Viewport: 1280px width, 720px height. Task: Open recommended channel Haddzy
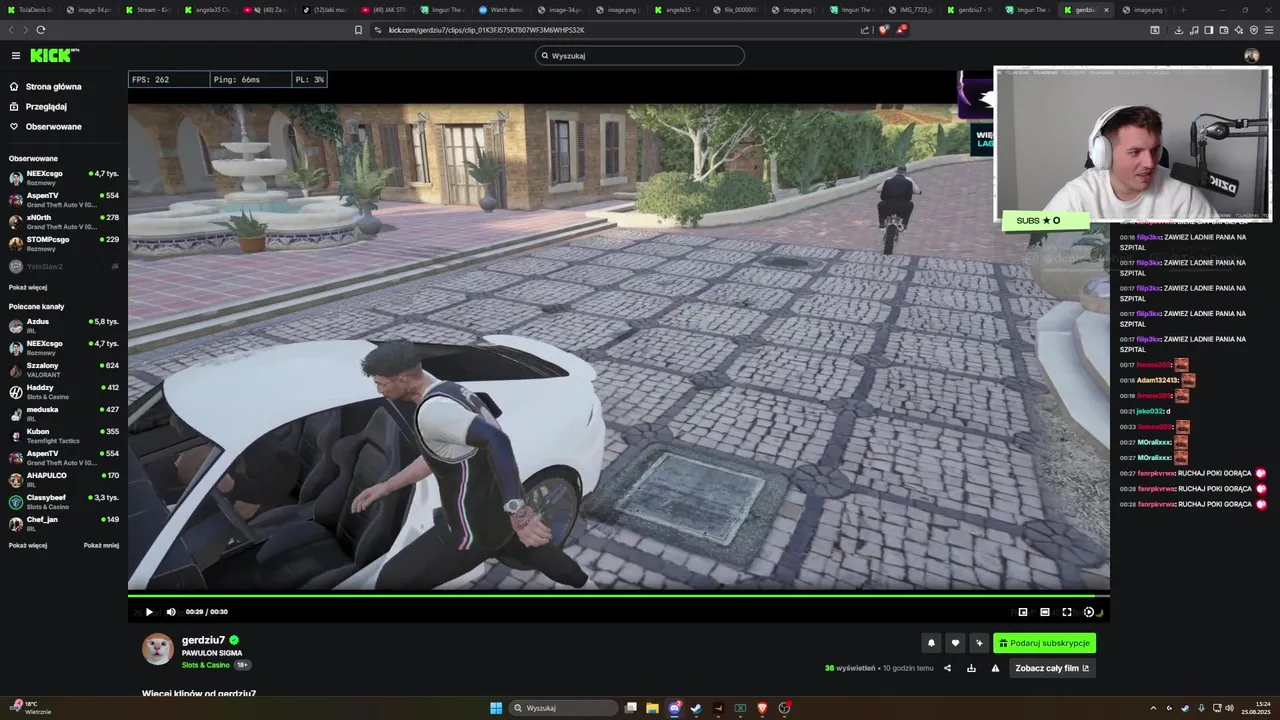tap(64, 392)
